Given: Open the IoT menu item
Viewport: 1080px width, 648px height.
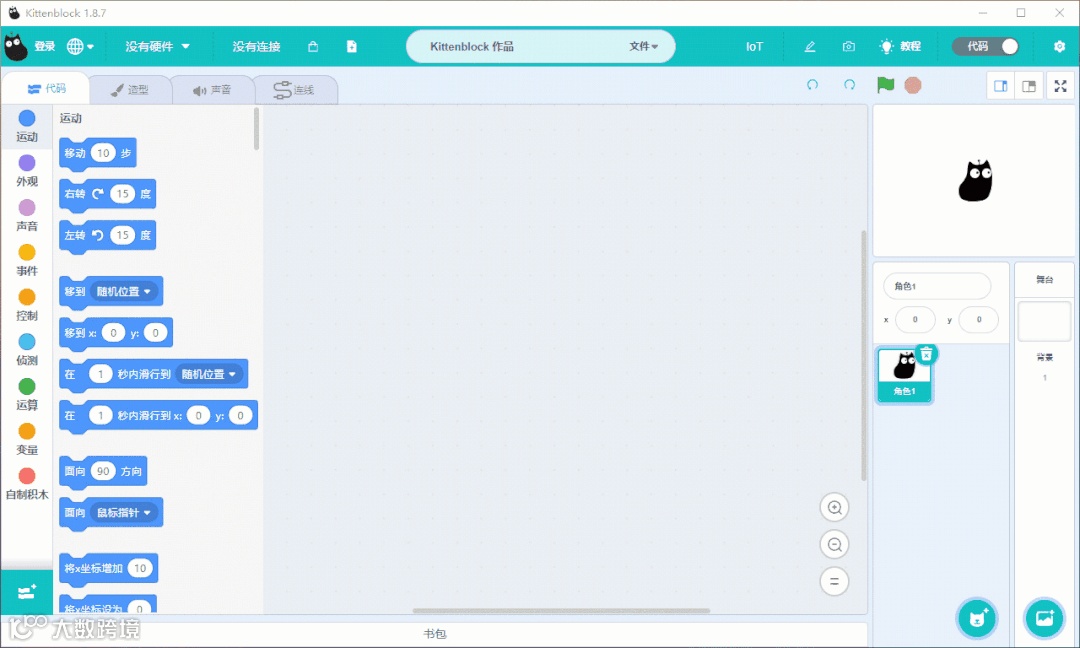Looking at the screenshot, I should 754,46.
